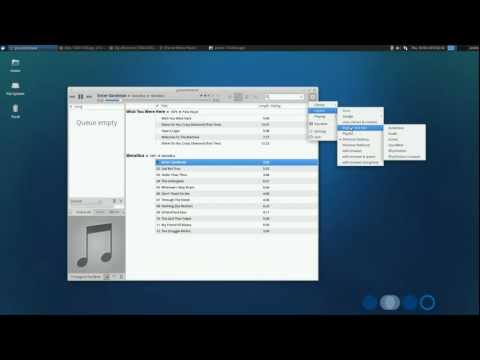
Task: Select the Enter Sandman track row
Action: click(237, 162)
